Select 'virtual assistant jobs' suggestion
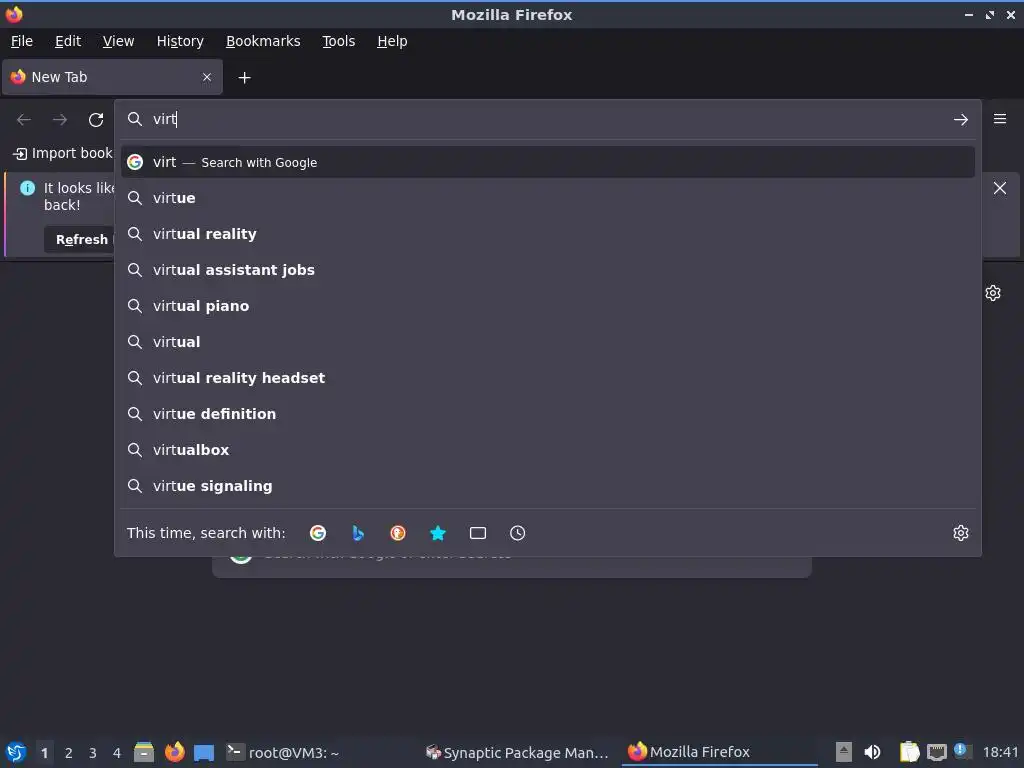Viewport: 1024px width, 768px height. pos(547,270)
